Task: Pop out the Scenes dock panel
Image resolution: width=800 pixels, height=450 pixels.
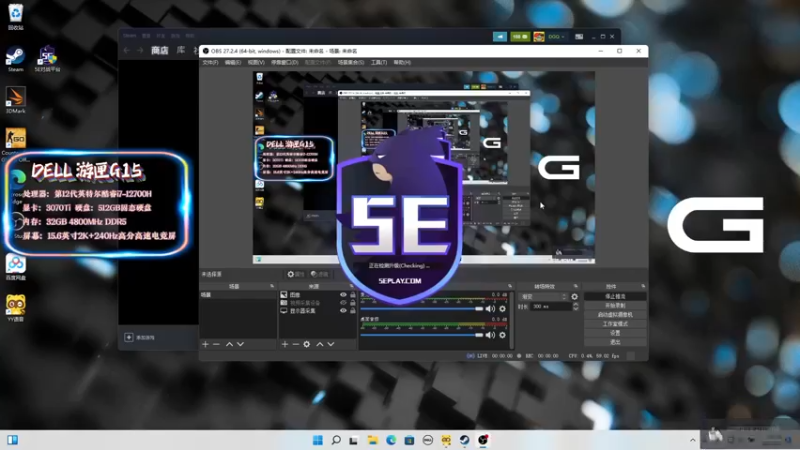Action: 272,286
